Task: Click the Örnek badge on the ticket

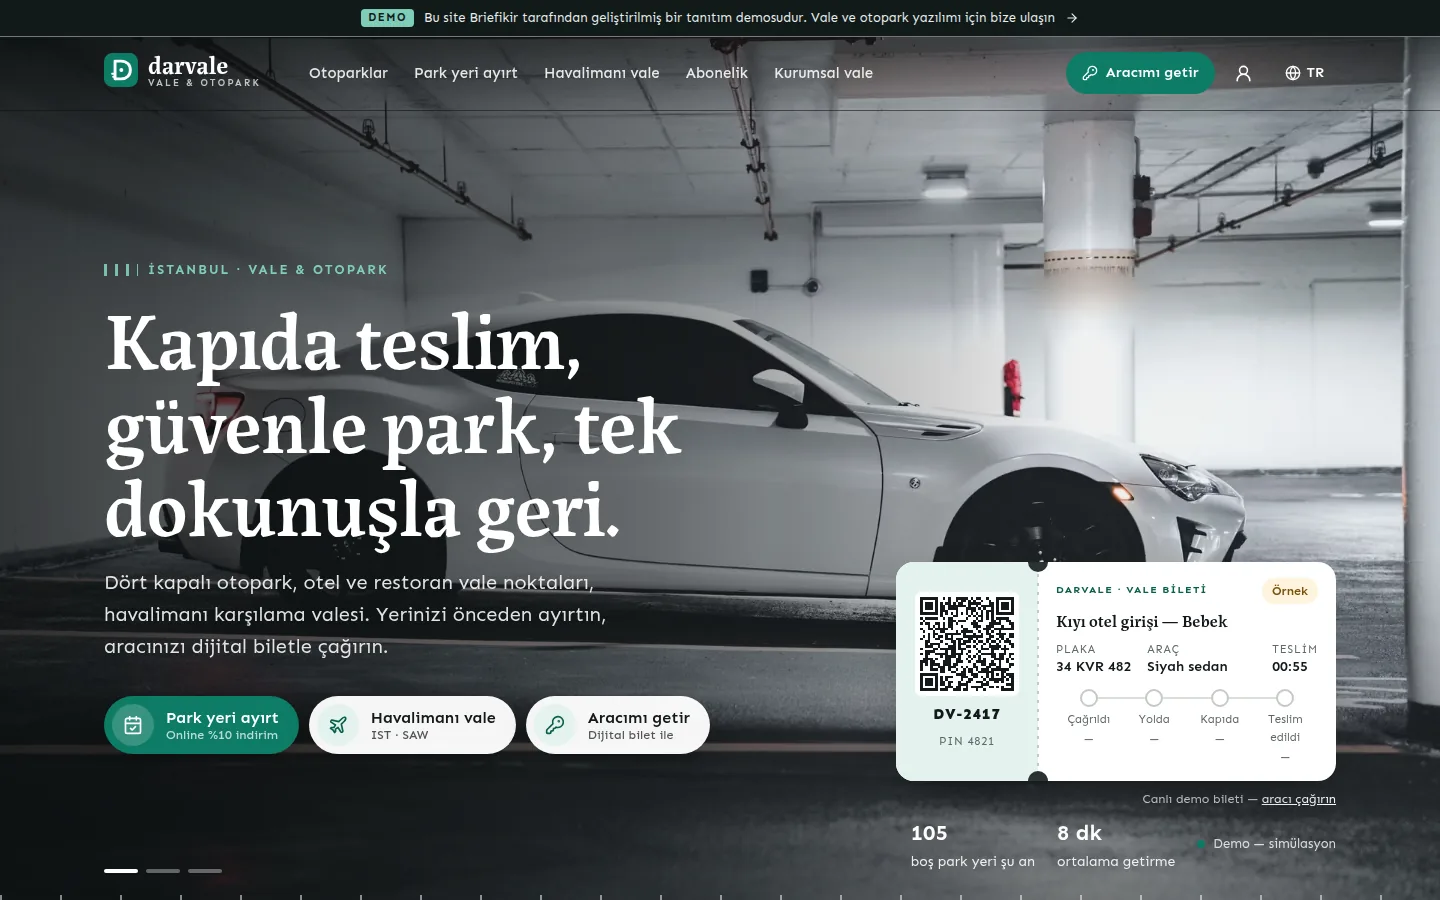Action: [1290, 591]
